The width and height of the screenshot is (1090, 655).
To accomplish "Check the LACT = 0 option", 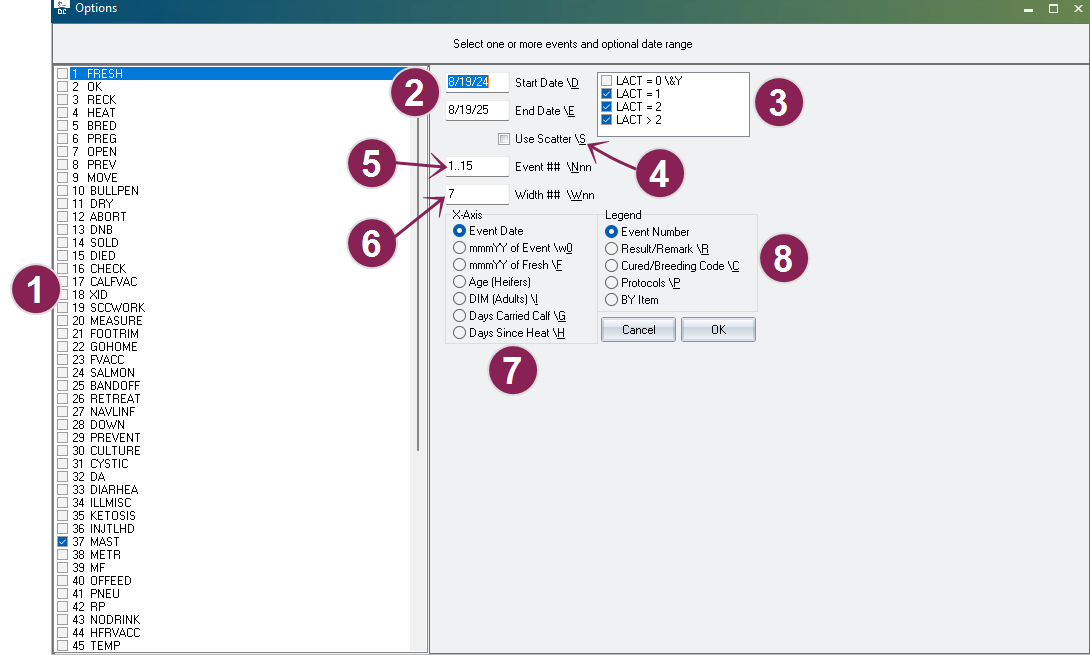I will click(607, 80).
